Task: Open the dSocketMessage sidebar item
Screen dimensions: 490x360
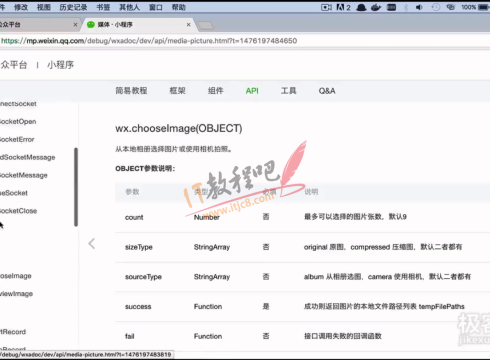Action: (28, 157)
